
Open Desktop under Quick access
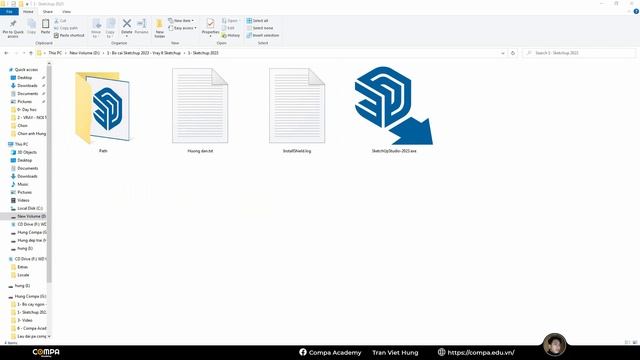(24, 78)
